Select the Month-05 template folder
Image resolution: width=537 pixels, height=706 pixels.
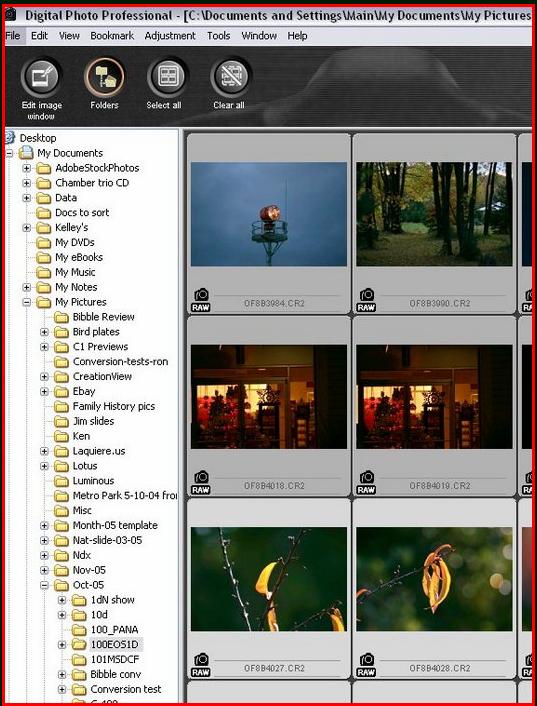[x=115, y=525]
